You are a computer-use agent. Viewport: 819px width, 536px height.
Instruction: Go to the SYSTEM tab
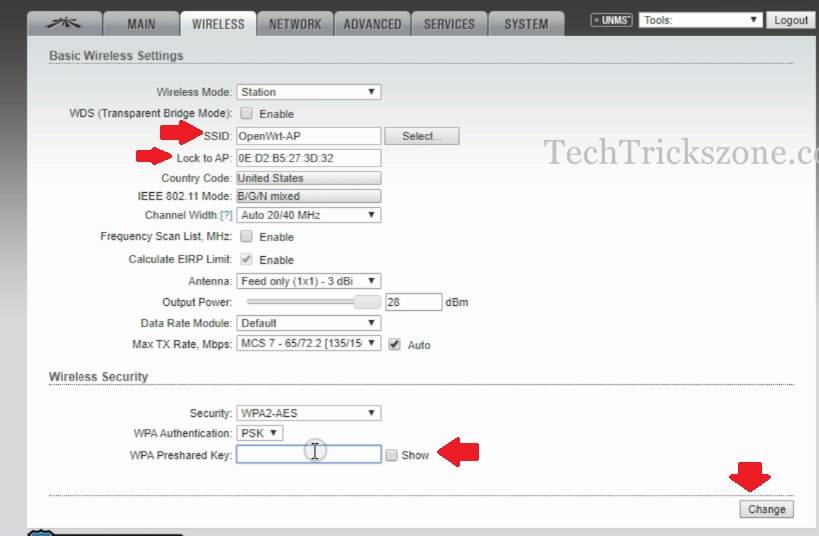pyautogui.click(x=525, y=24)
